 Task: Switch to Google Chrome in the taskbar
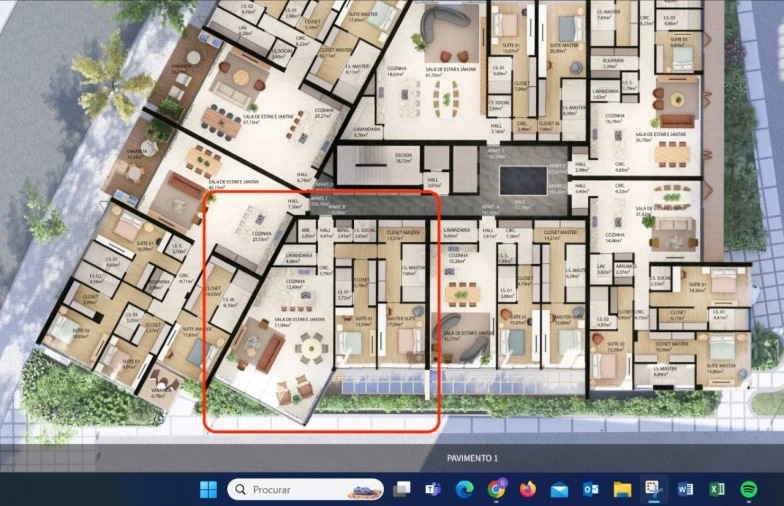[x=496, y=489]
